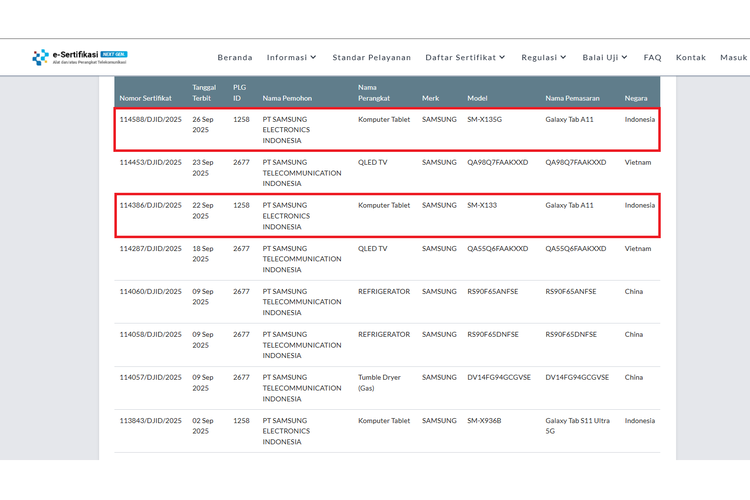Click Vietnam in the QA98Q7FAAKXXD row
The image size is (750, 500).
click(638, 162)
